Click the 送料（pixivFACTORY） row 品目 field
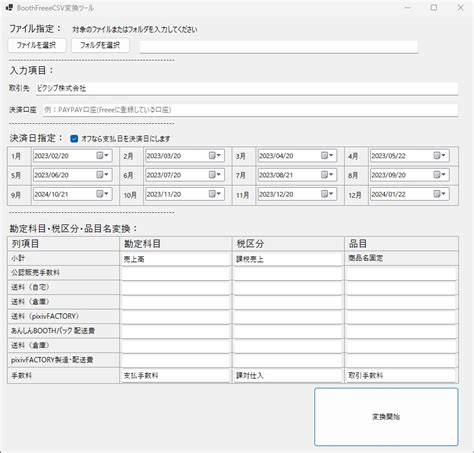474x453 pixels. click(401, 317)
